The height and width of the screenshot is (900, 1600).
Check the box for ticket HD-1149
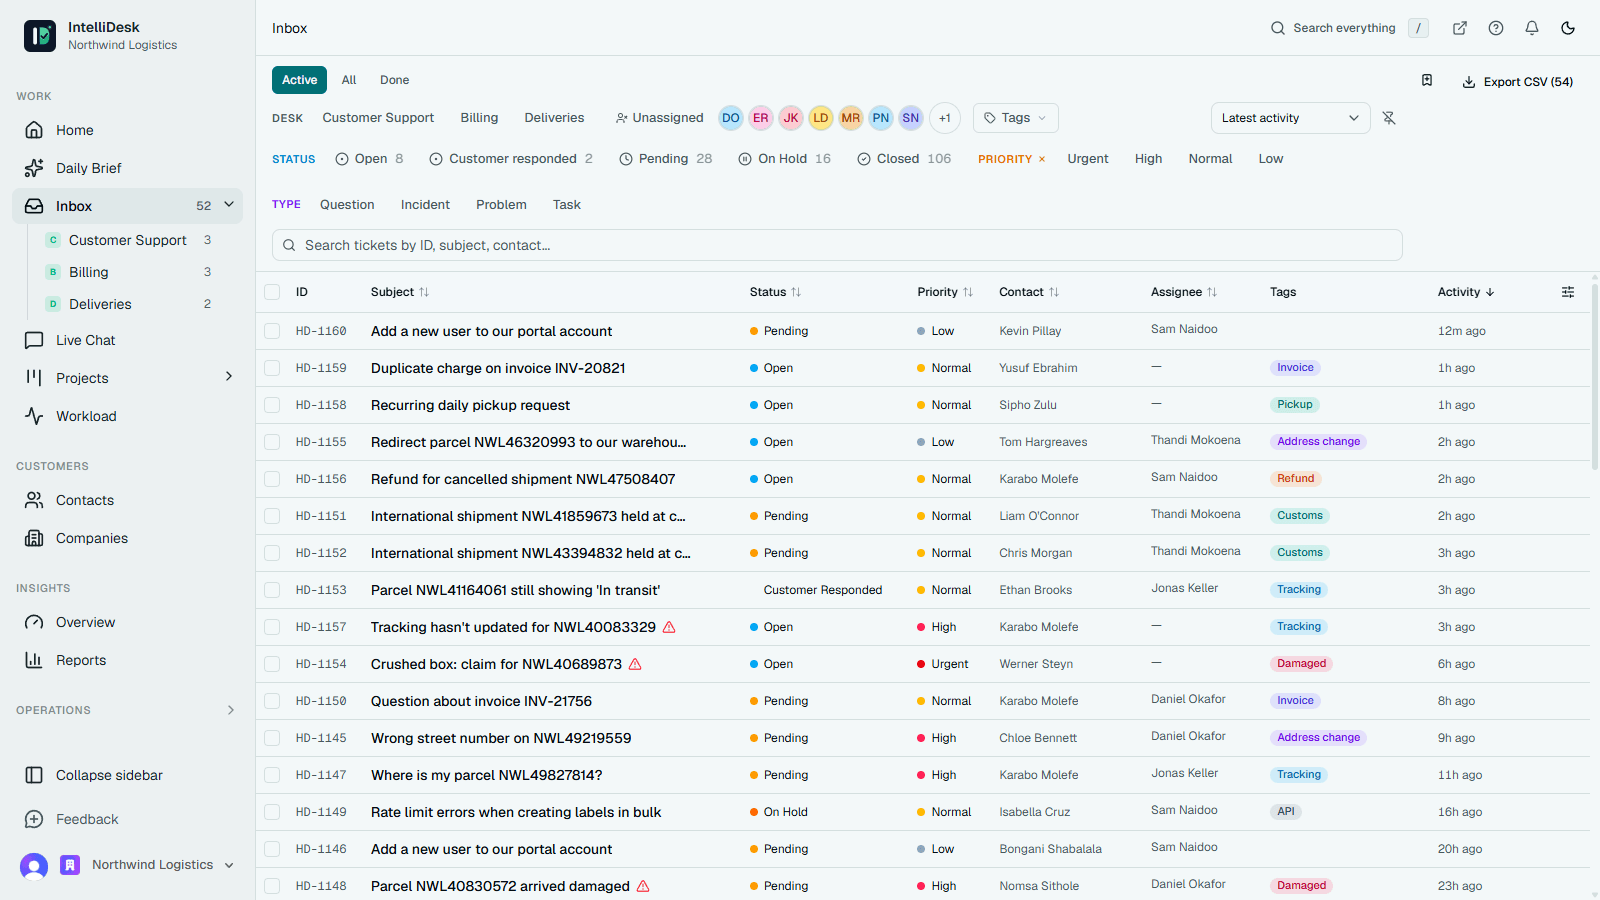tap(272, 812)
